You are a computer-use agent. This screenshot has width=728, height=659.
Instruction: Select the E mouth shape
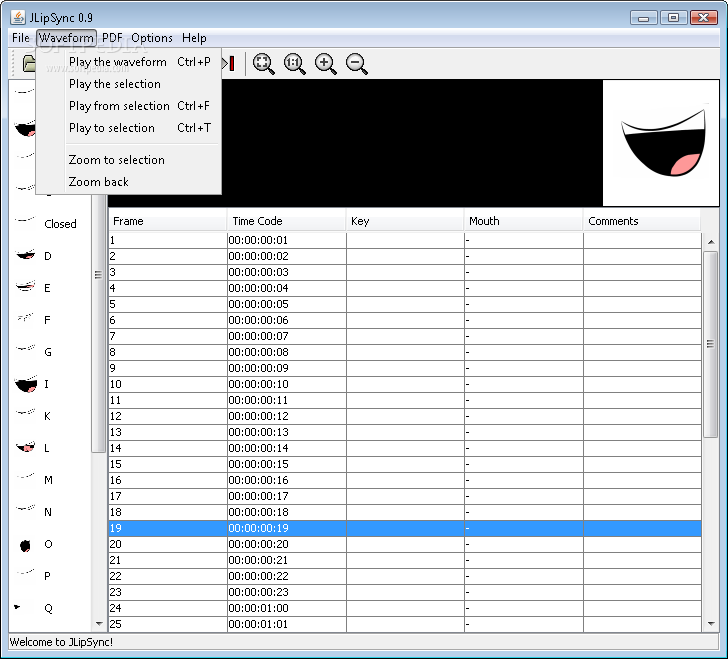coord(33,288)
